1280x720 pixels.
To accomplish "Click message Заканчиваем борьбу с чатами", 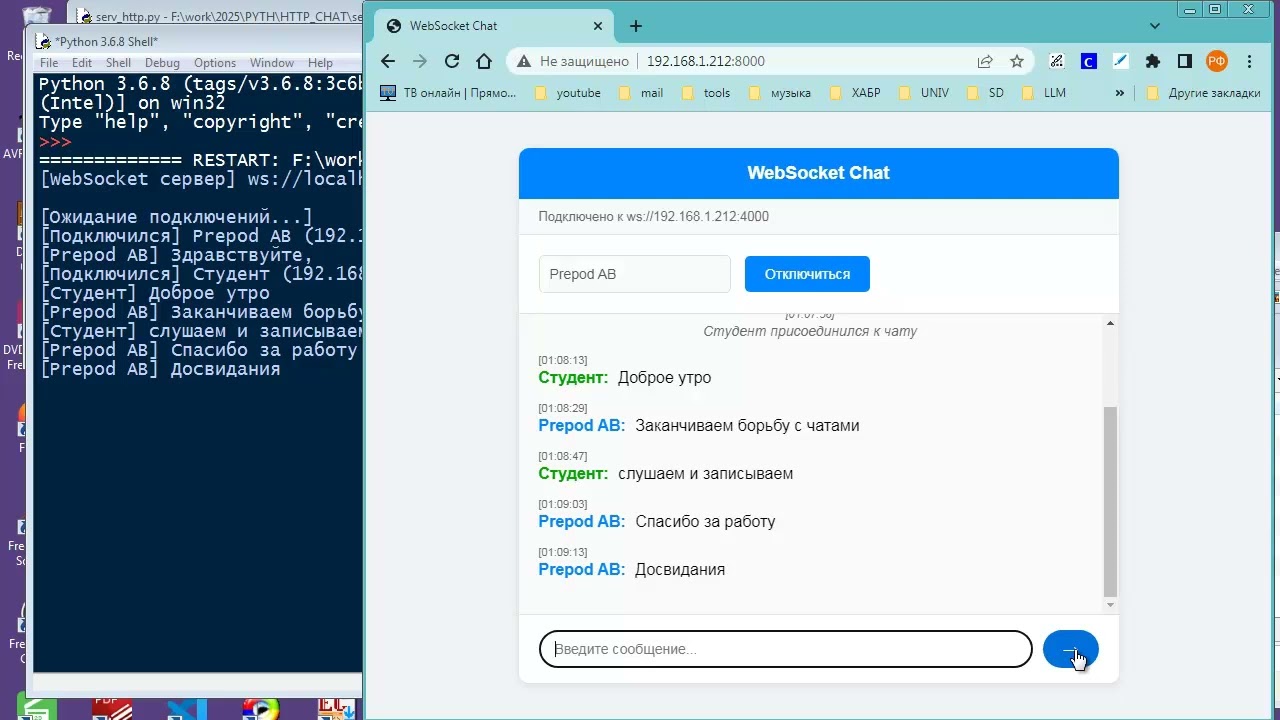I will (x=747, y=426).
